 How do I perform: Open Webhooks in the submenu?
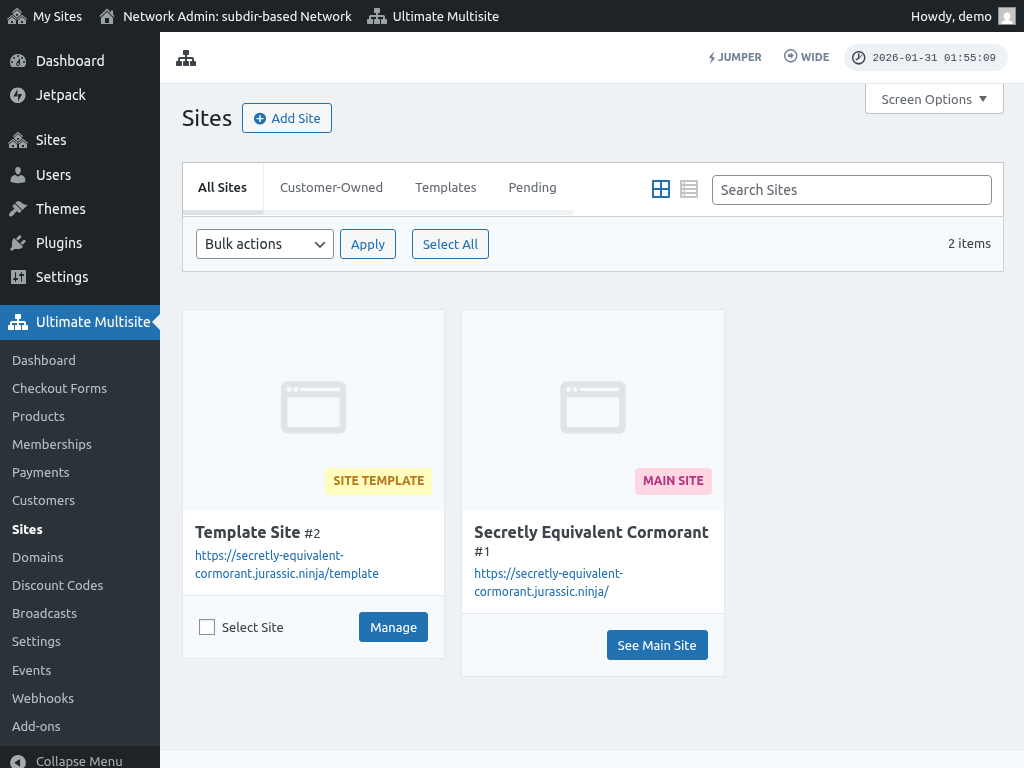click(x=43, y=699)
